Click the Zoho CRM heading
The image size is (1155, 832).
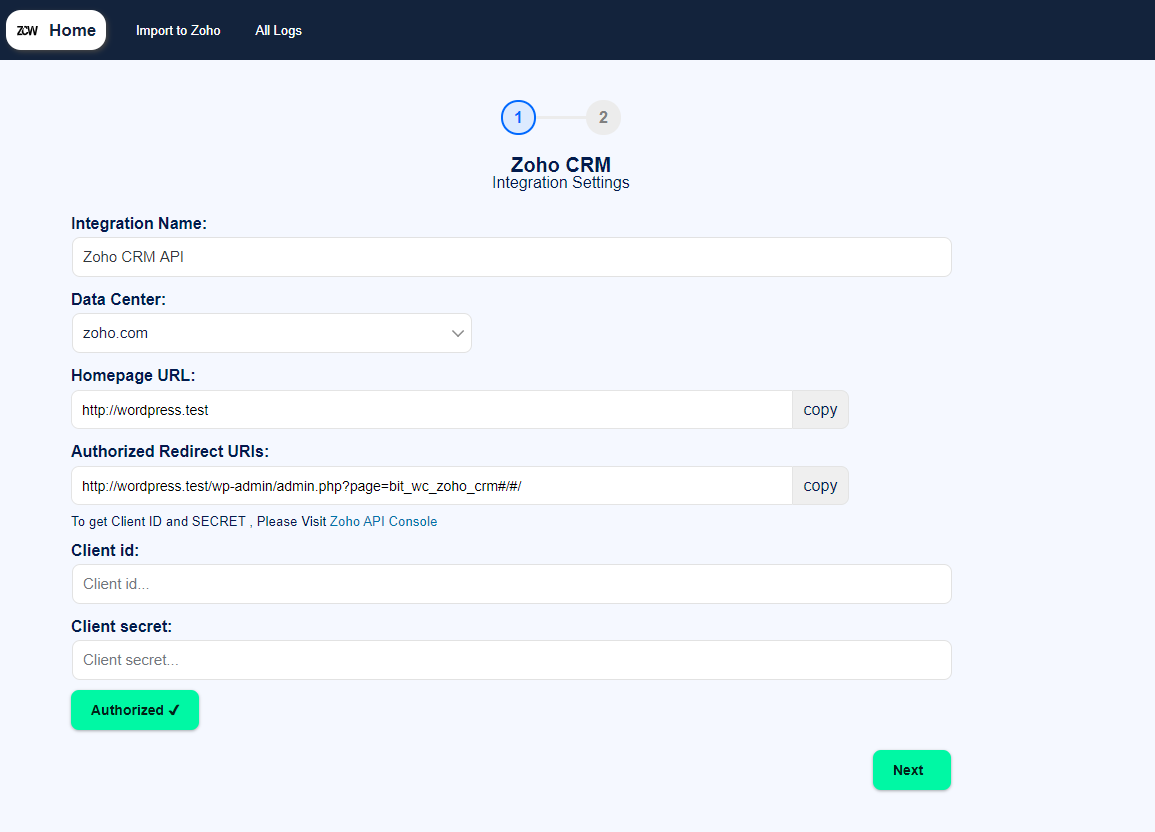[561, 164]
